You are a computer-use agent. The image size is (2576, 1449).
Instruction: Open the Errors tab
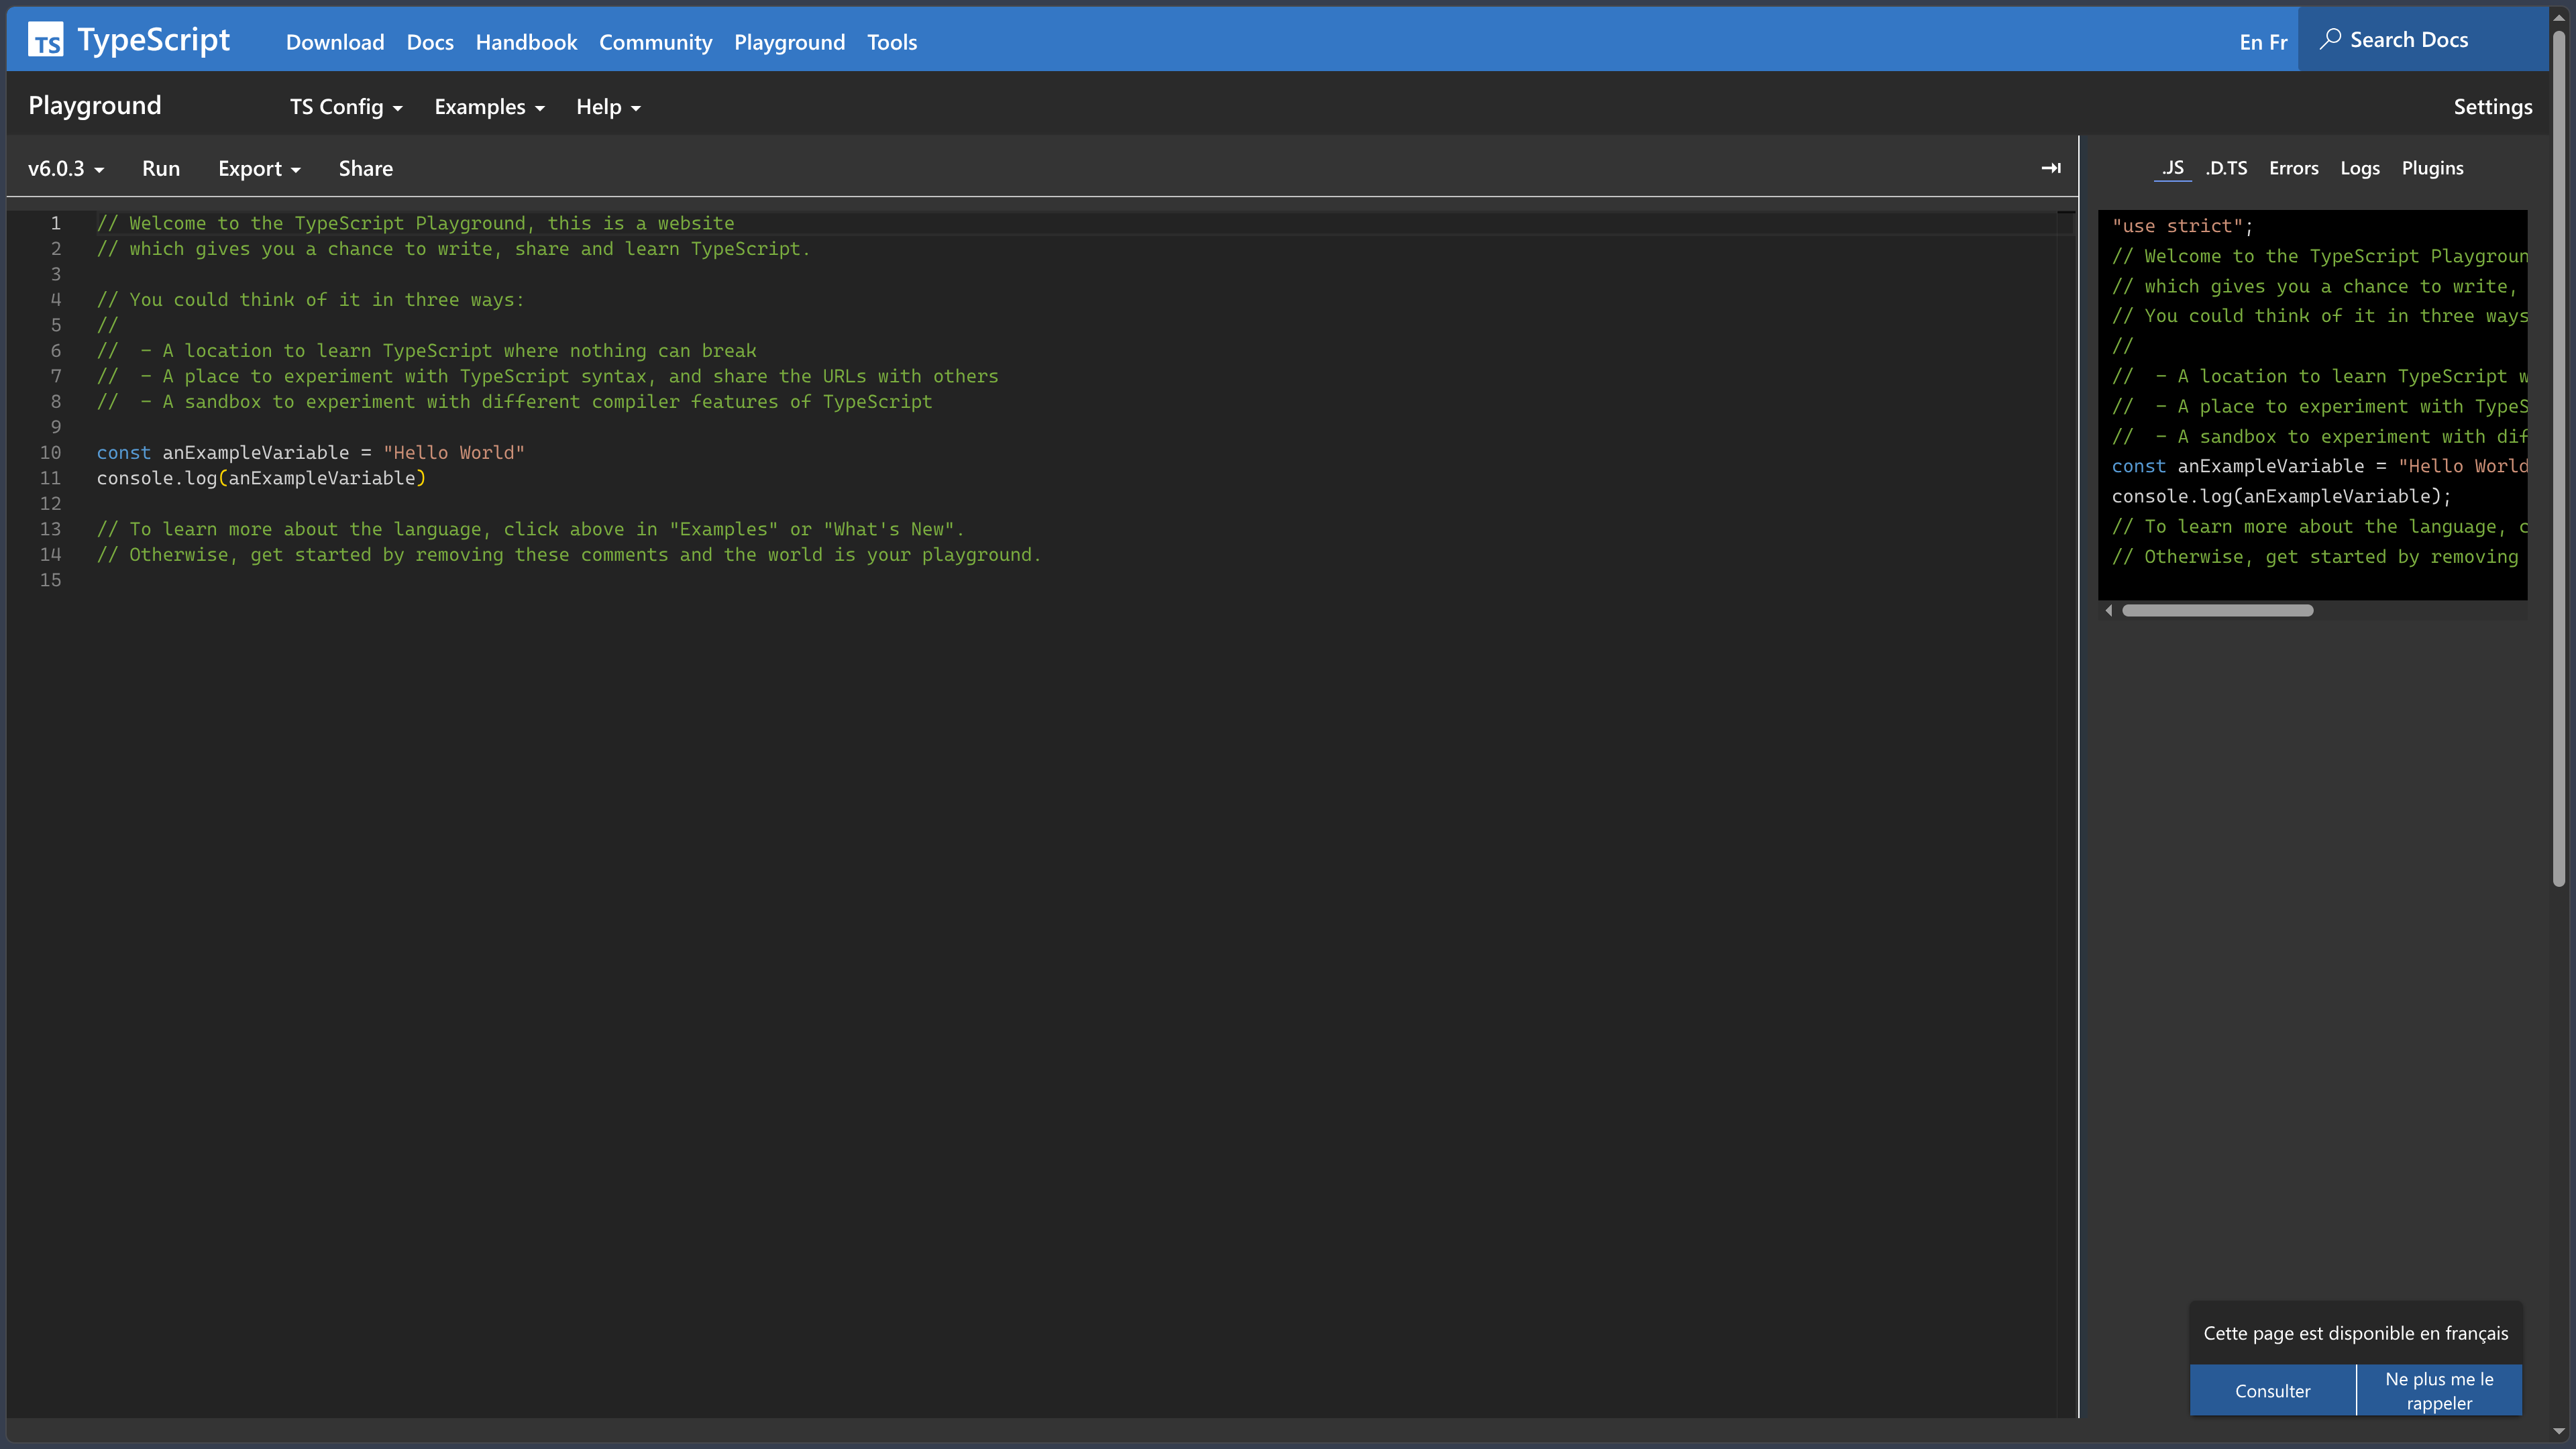[2293, 168]
